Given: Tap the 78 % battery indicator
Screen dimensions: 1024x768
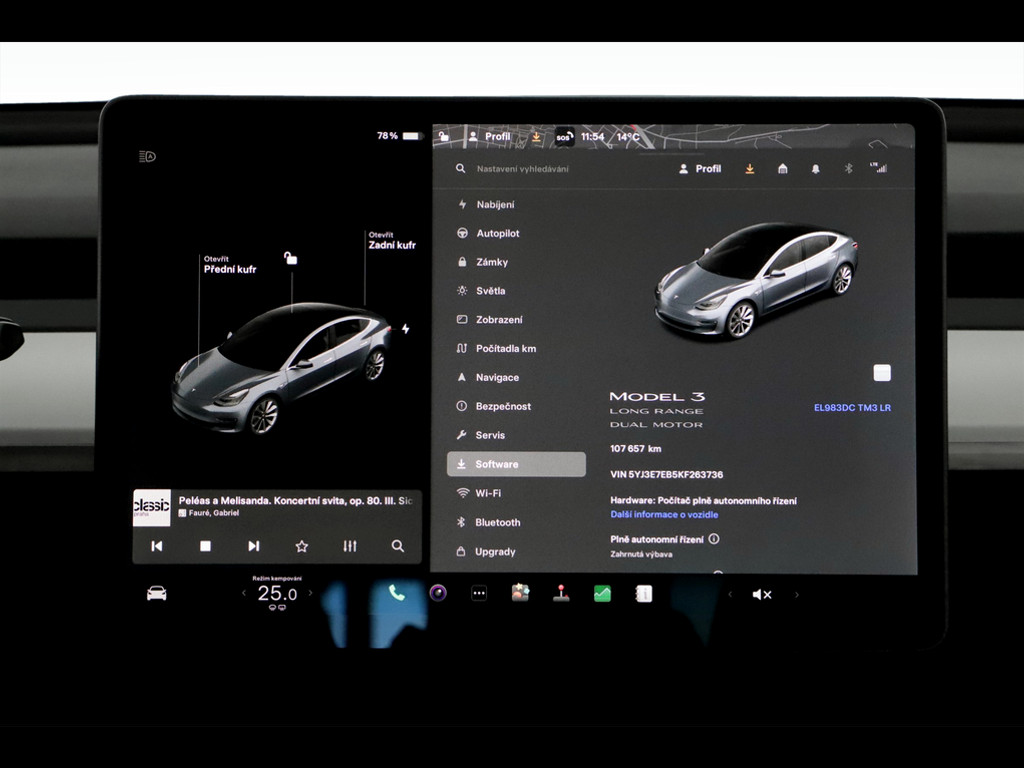Looking at the screenshot, I should (x=398, y=136).
